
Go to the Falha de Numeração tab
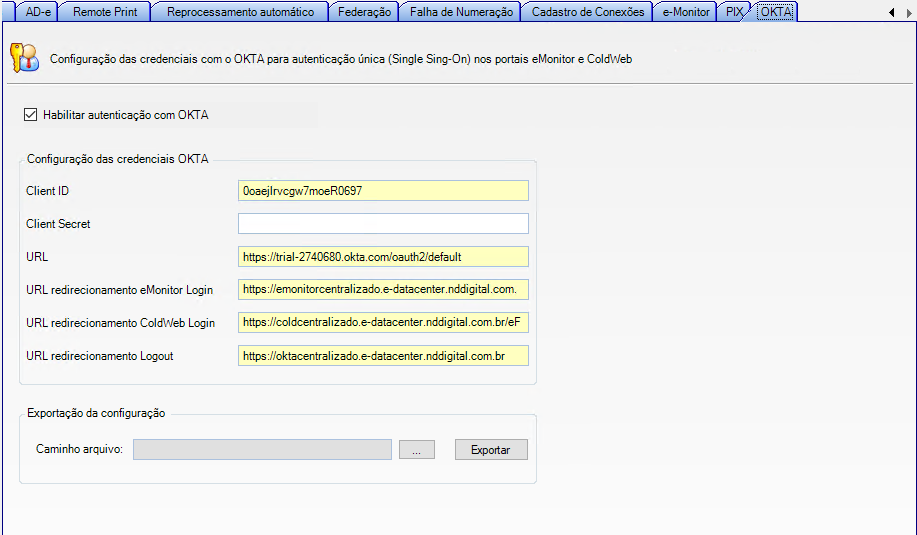pyautogui.click(x=461, y=12)
